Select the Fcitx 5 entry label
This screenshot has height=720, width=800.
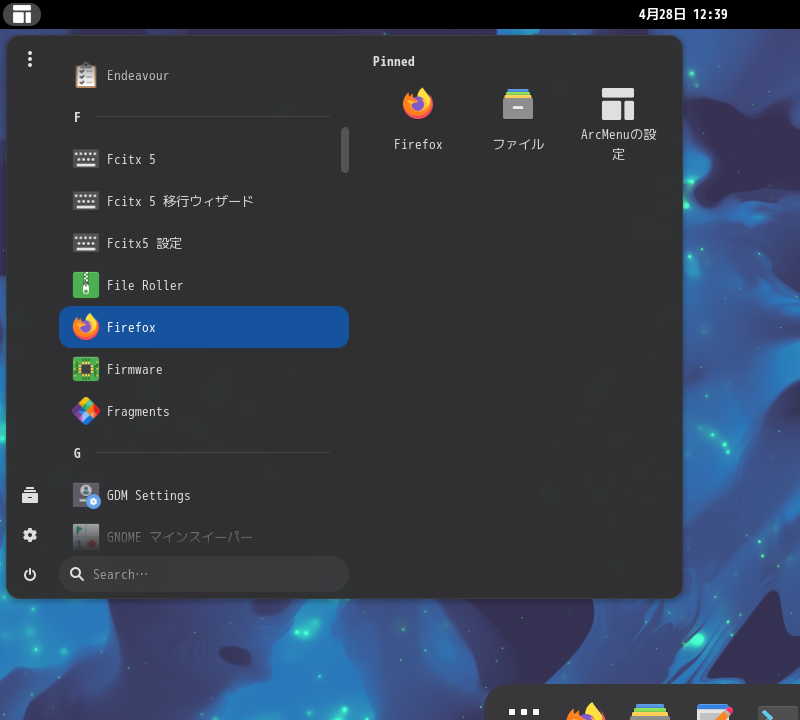click(131, 159)
